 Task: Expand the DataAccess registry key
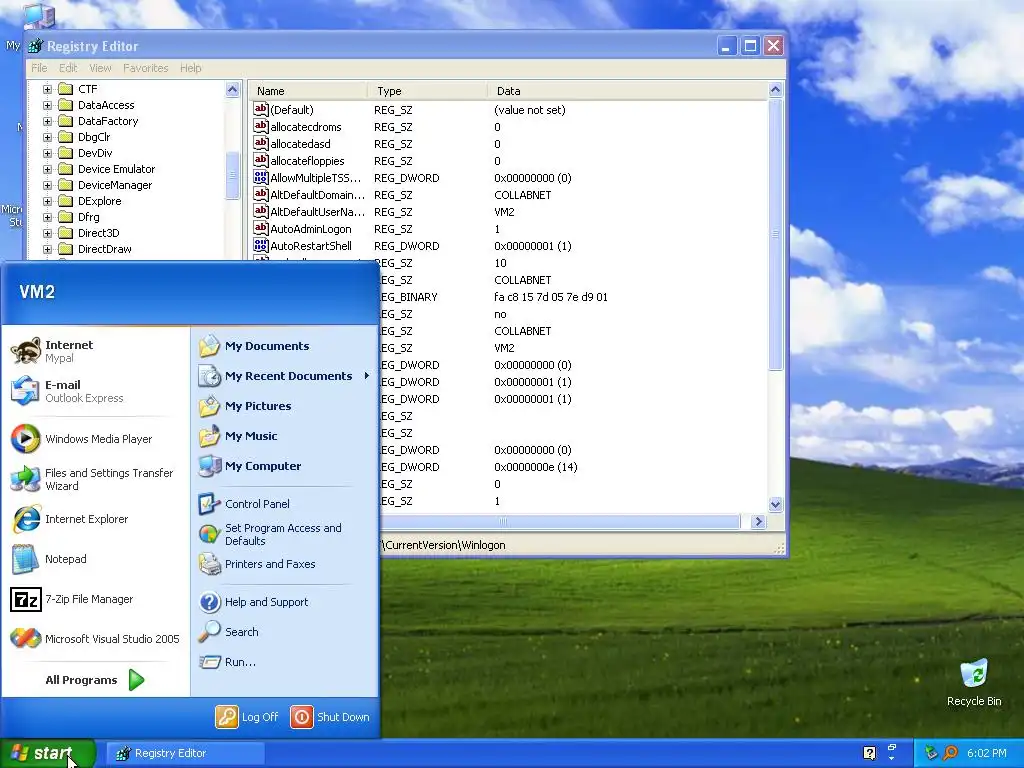pyautogui.click(x=47, y=105)
